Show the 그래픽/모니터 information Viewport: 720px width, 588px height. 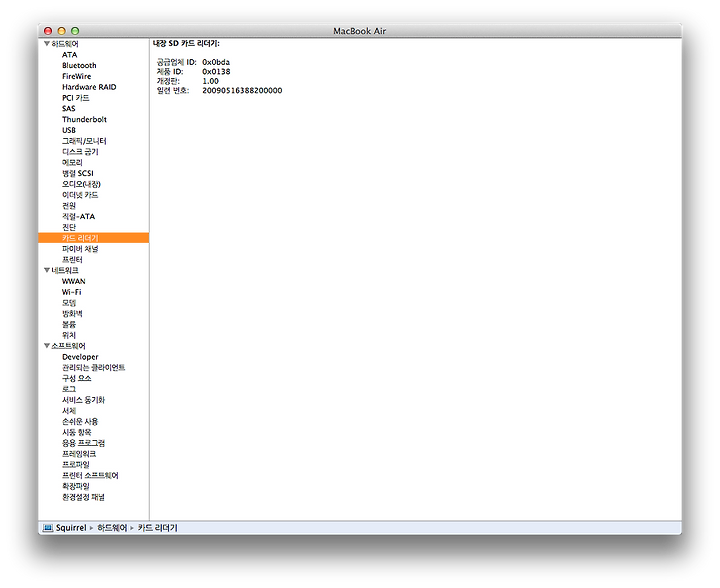[84, 141]
